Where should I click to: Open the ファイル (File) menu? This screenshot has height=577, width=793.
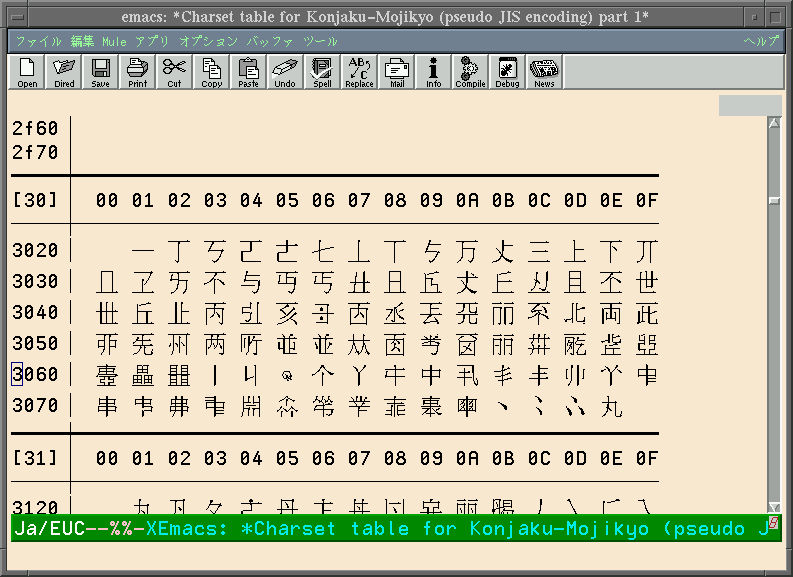click(x=38, y=41)
